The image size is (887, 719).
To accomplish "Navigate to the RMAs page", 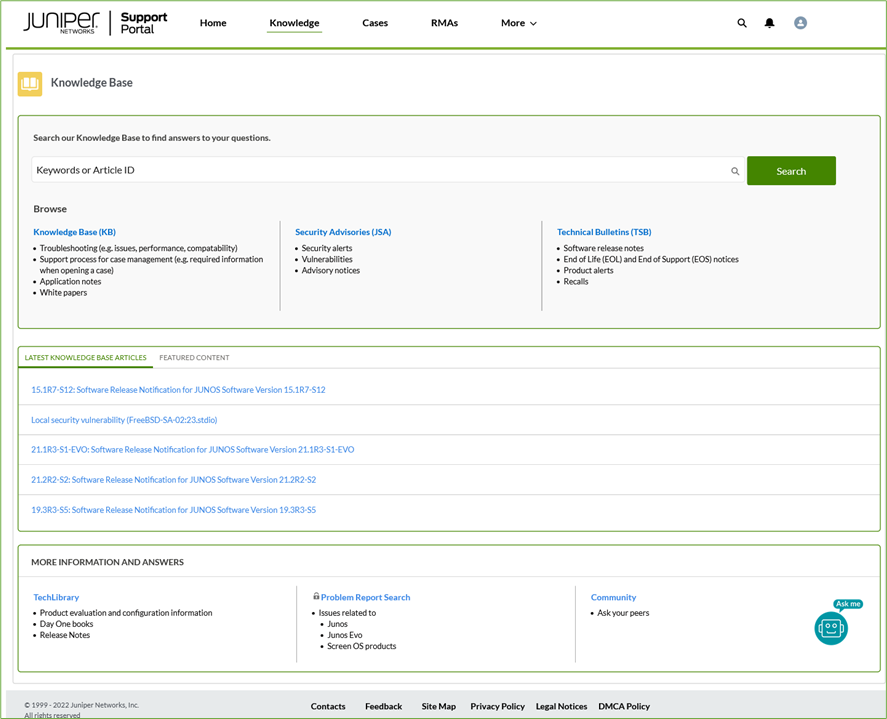I will coord(444,22).
